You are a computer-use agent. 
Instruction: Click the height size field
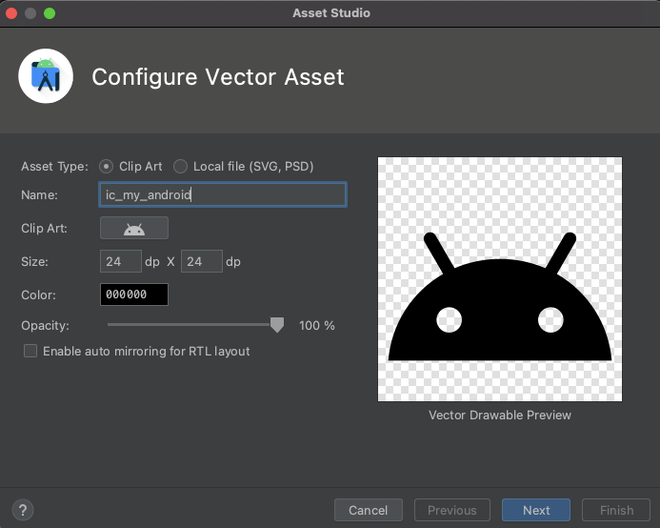[201, 262]
